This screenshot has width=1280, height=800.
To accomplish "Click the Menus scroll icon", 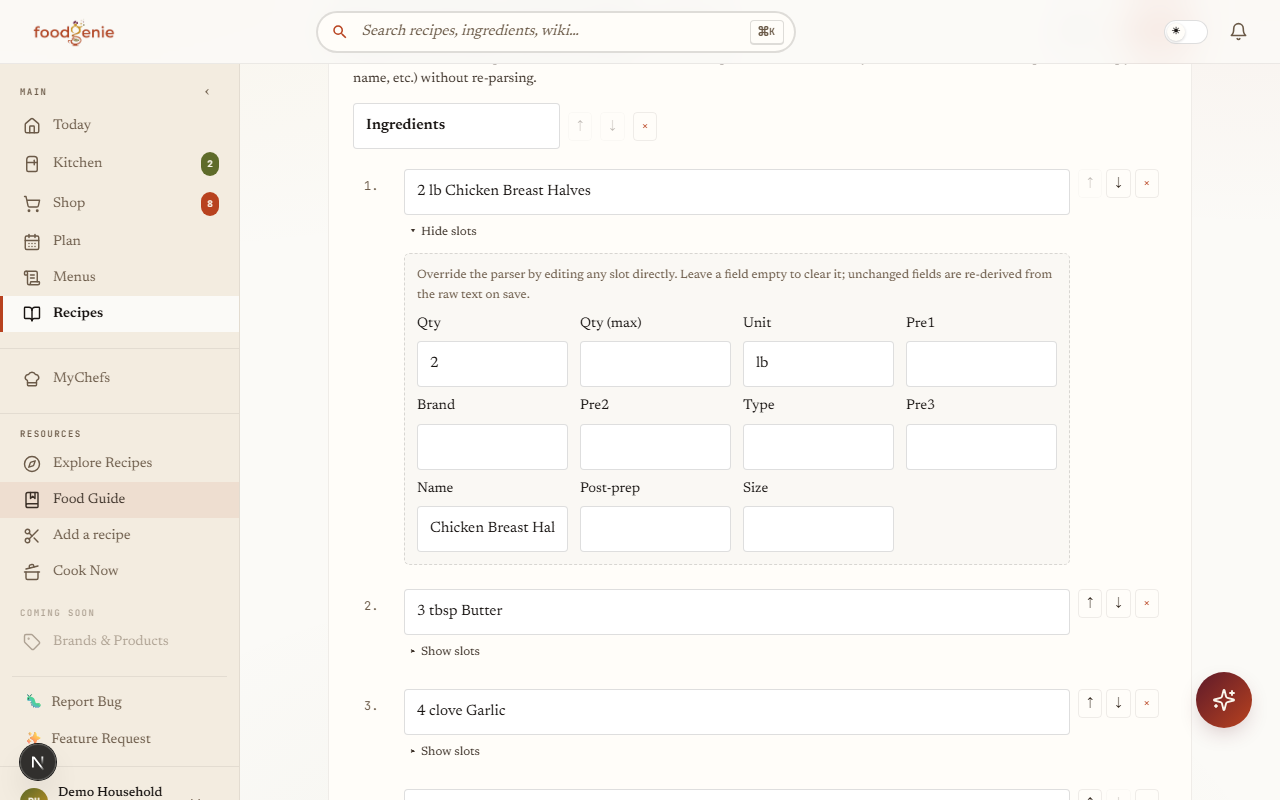I will click(32, 277).
